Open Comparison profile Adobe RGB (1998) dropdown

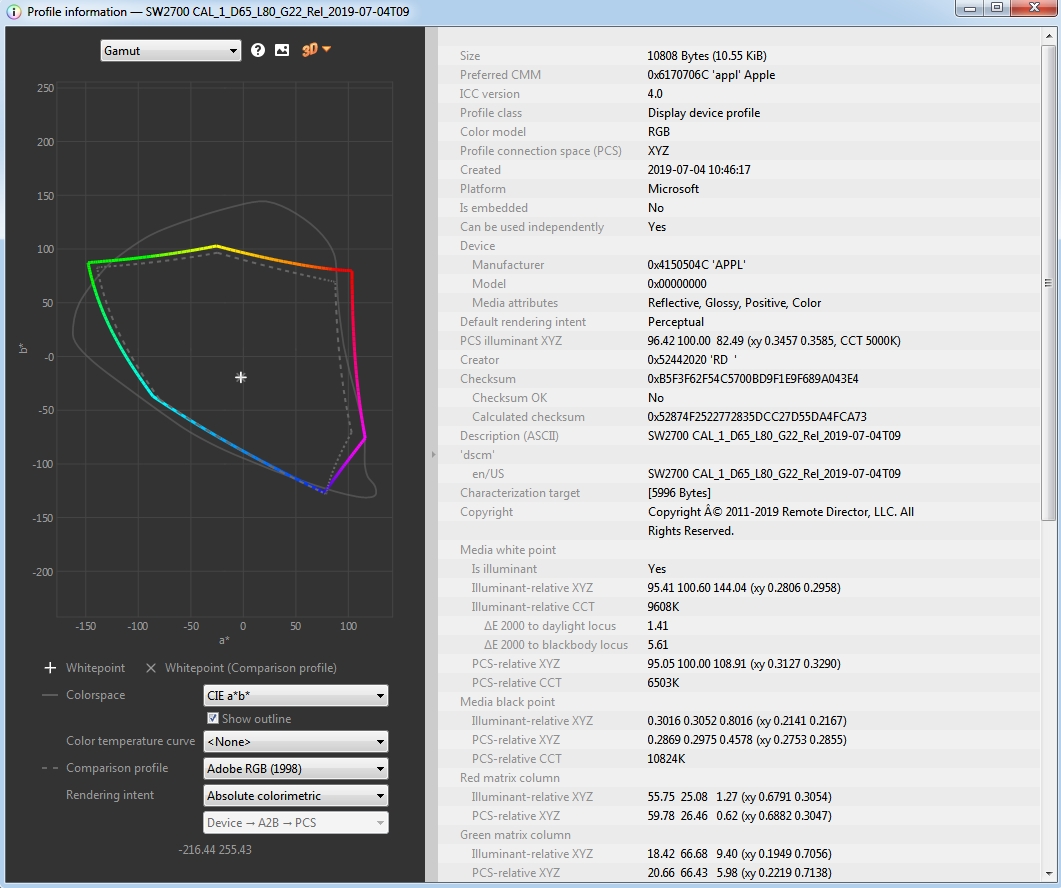click(296, 769)
